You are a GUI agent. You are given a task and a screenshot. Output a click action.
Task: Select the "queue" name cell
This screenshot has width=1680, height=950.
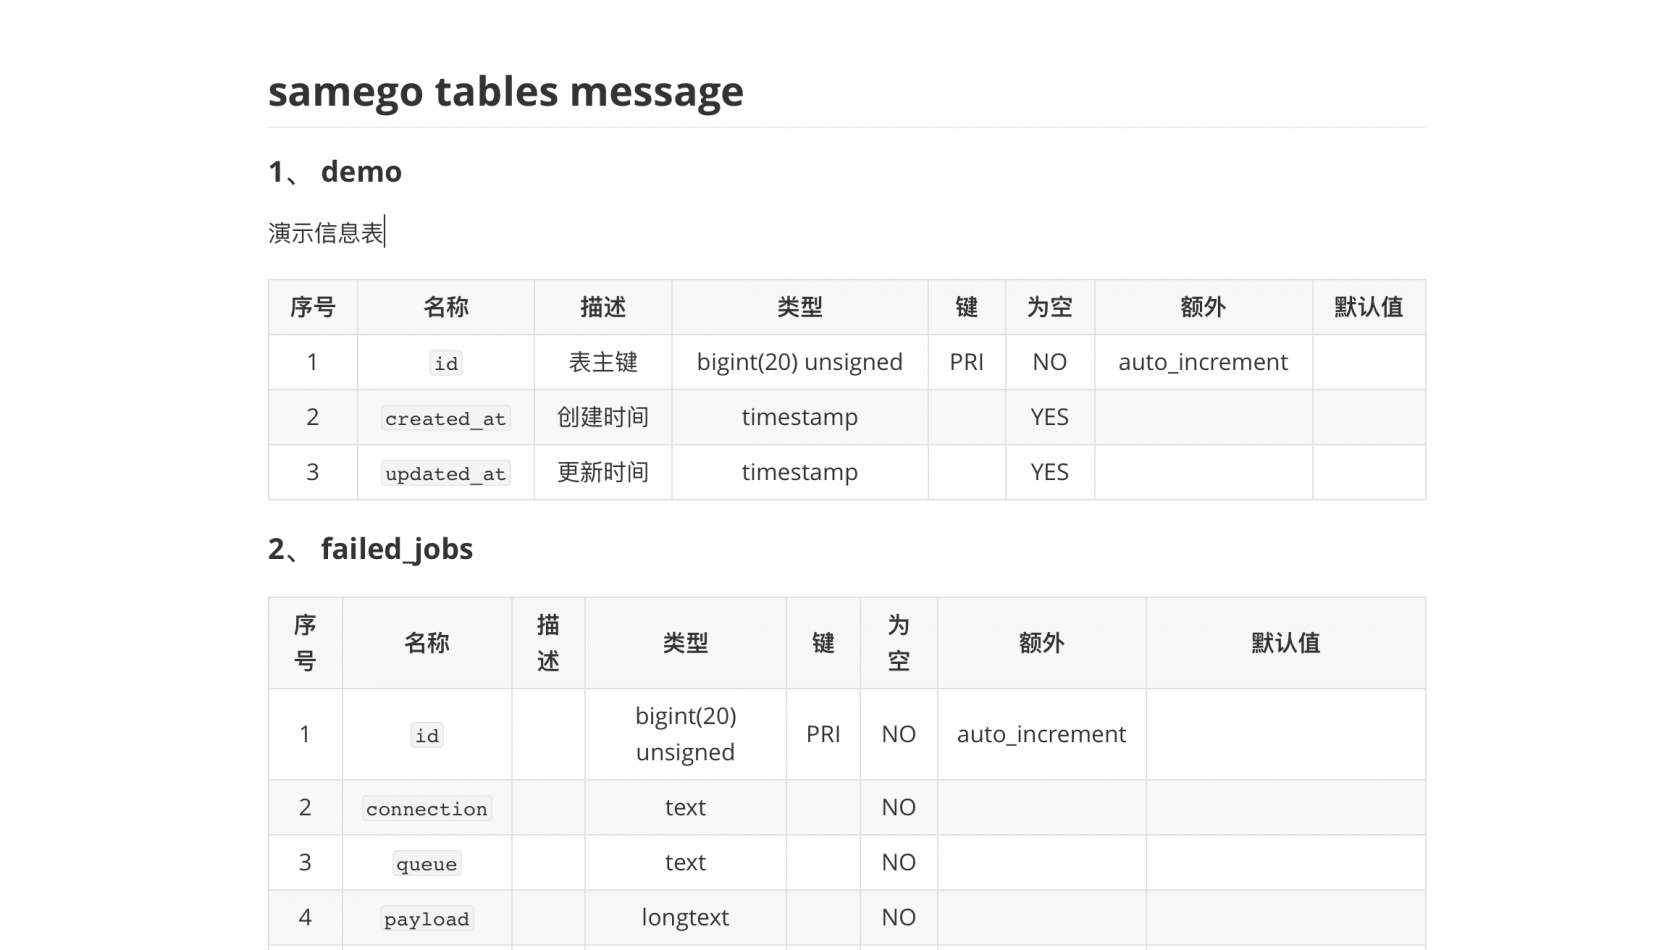click(427, 863)
